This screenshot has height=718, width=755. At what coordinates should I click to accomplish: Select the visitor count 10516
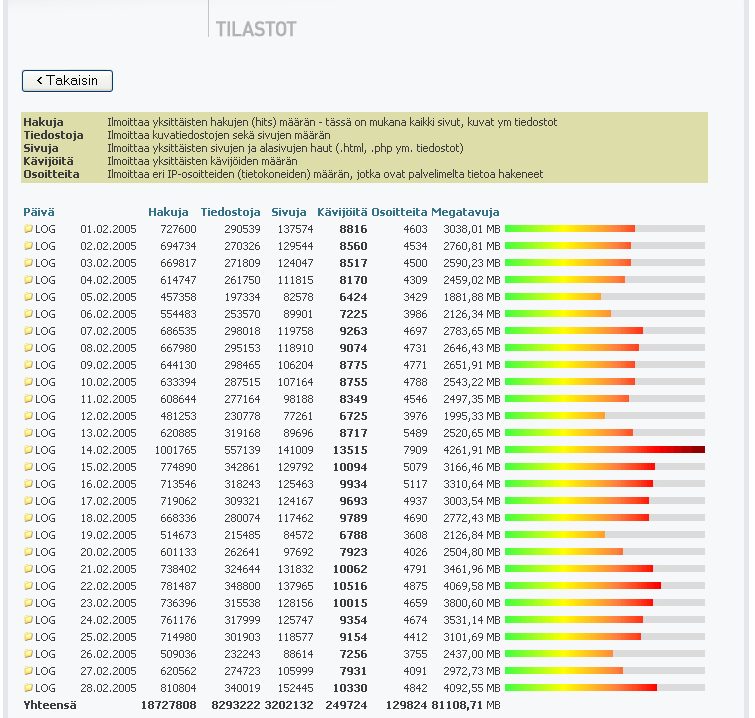pyautogui.click(x=350, y=586)
